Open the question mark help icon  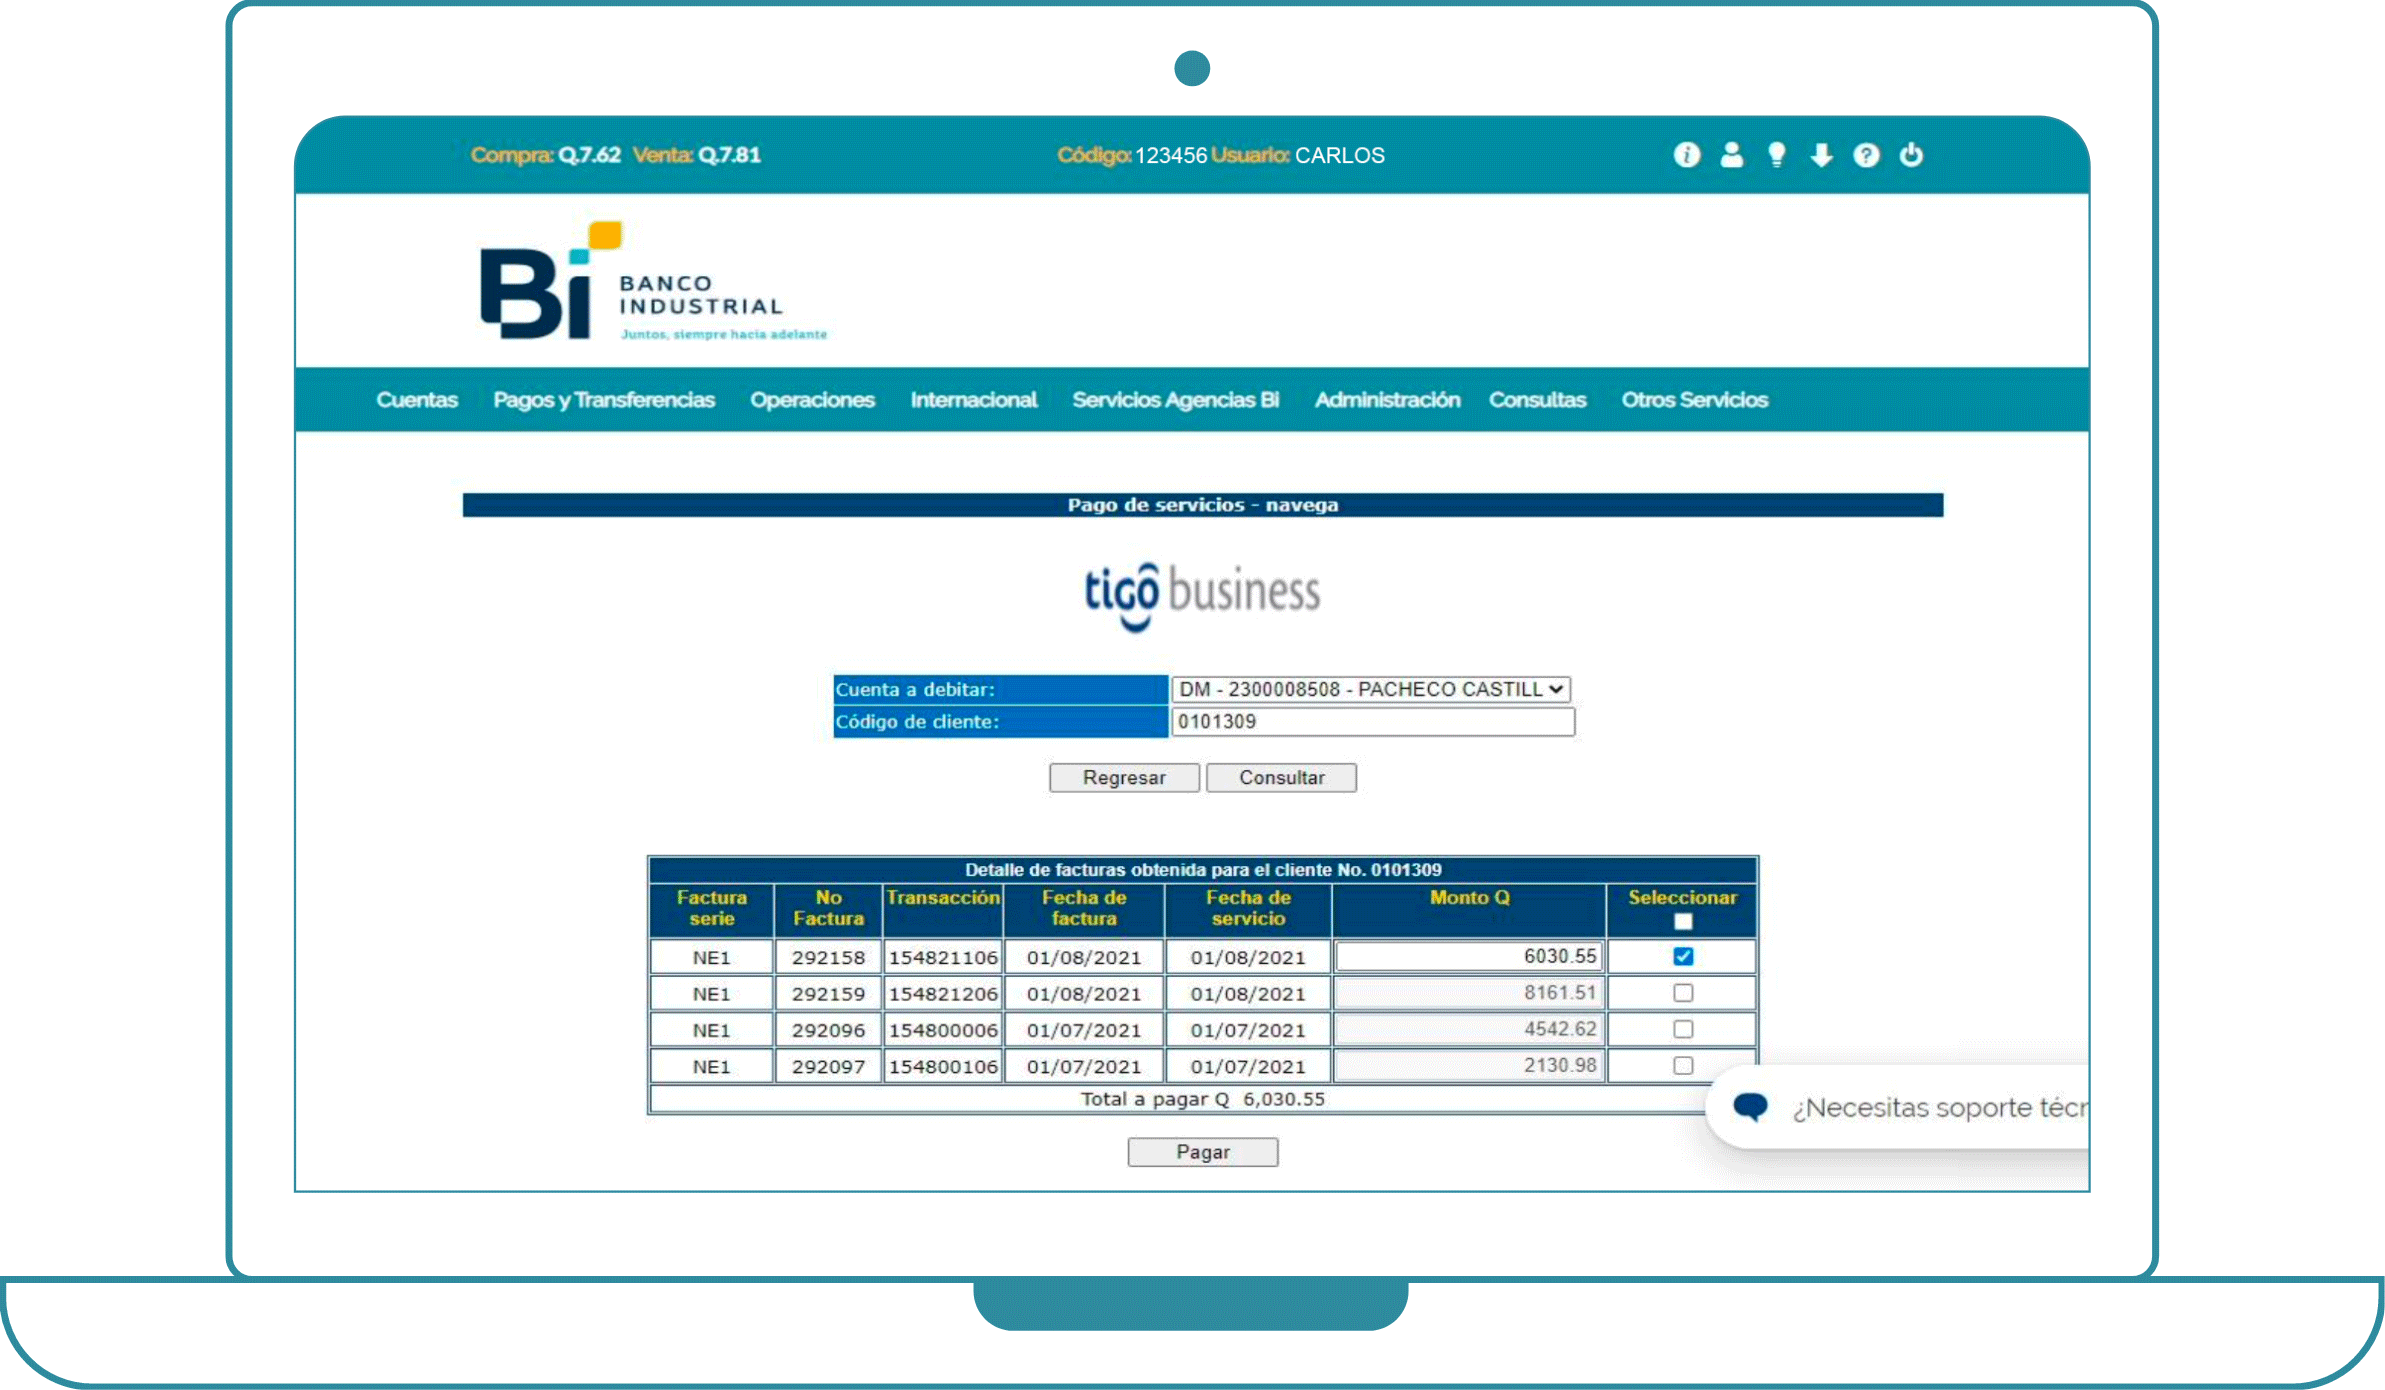pyautogui.click(x=1866, y=155)
